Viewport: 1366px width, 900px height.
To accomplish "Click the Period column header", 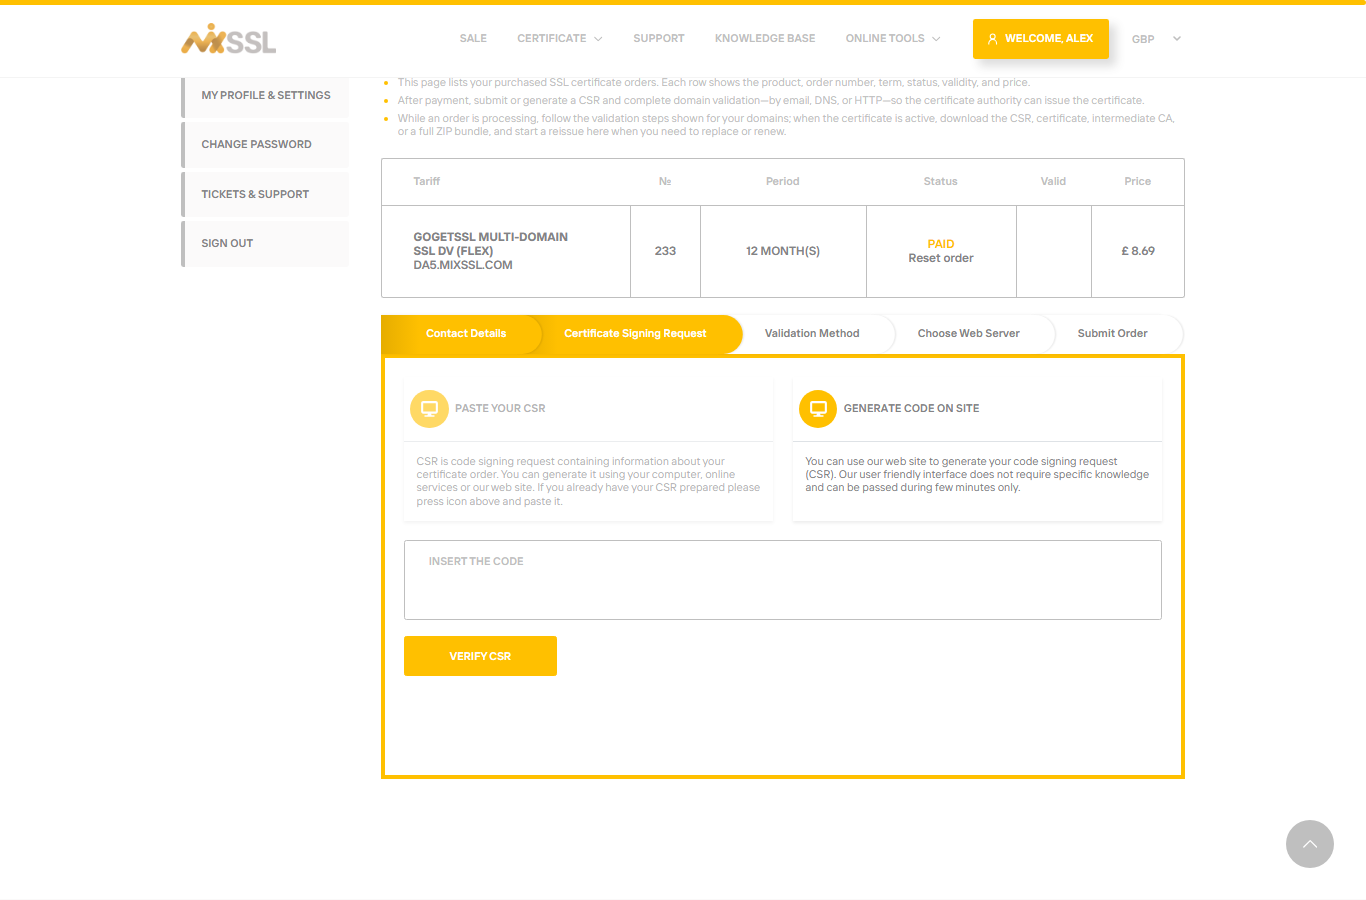I will [783, 181].
